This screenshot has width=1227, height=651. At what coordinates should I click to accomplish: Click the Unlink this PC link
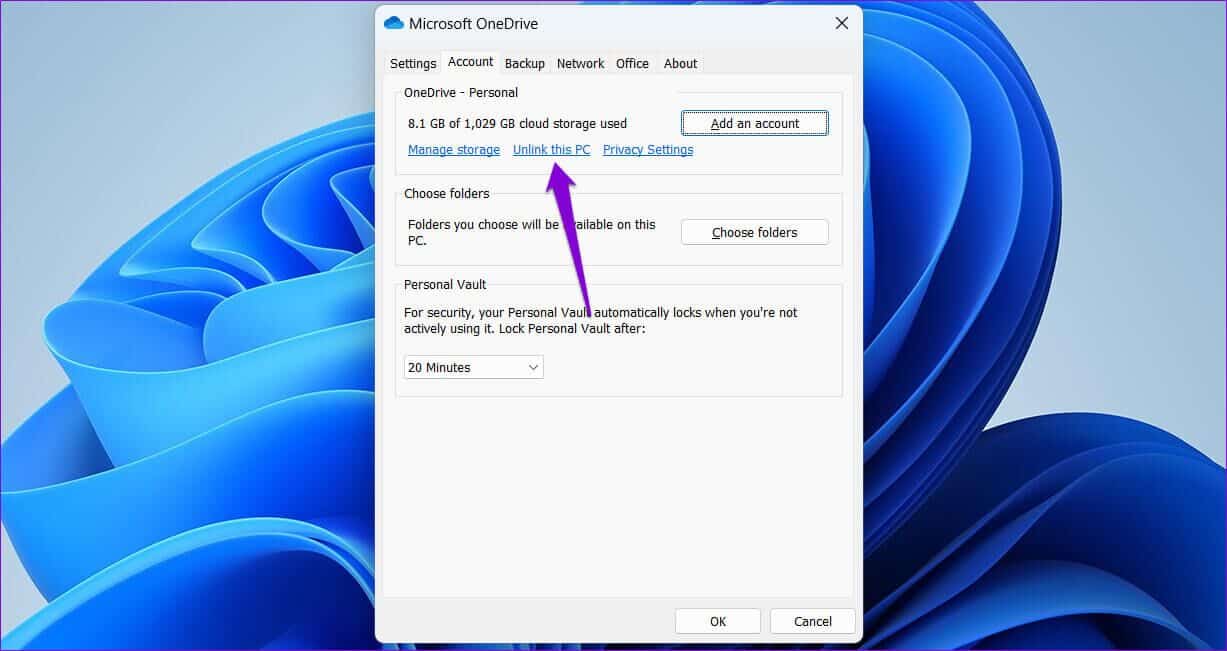(x=551, y=150)
